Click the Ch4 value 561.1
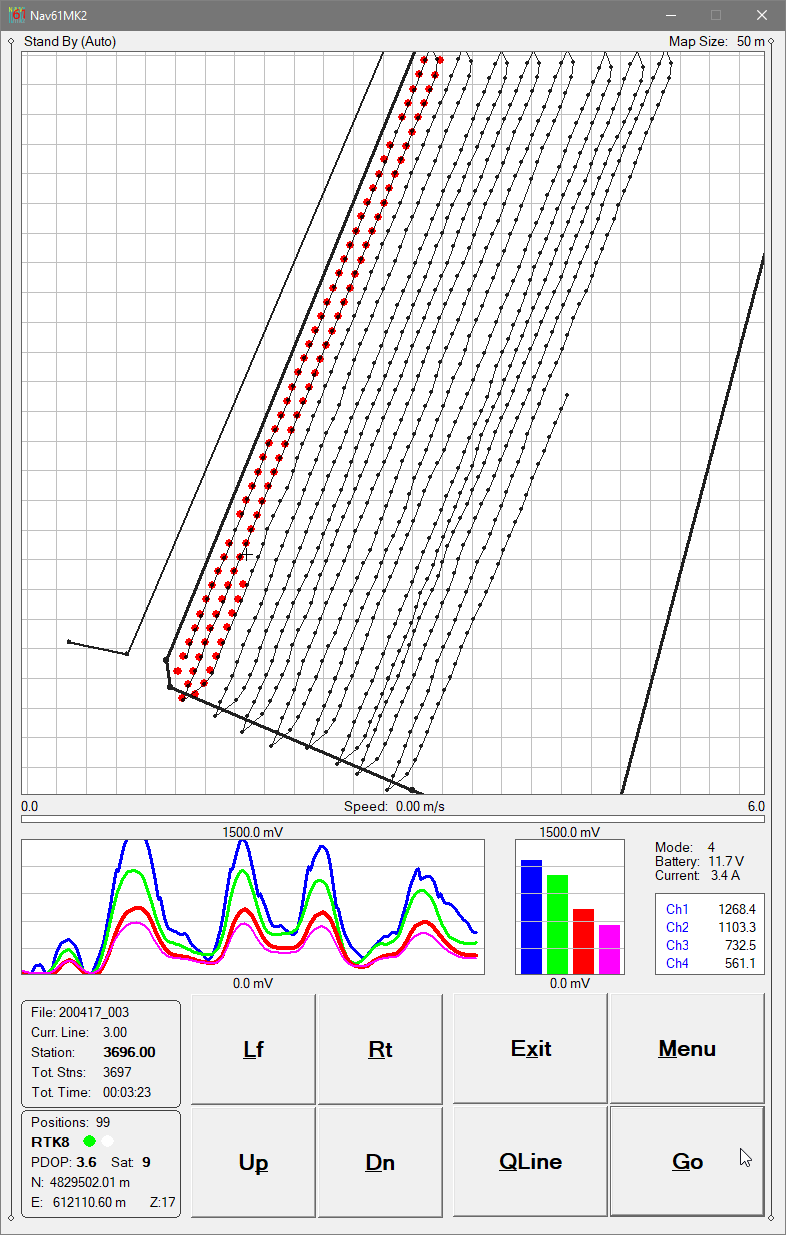This screenshot has height=1235, width=786. click(x=740, y=963)
